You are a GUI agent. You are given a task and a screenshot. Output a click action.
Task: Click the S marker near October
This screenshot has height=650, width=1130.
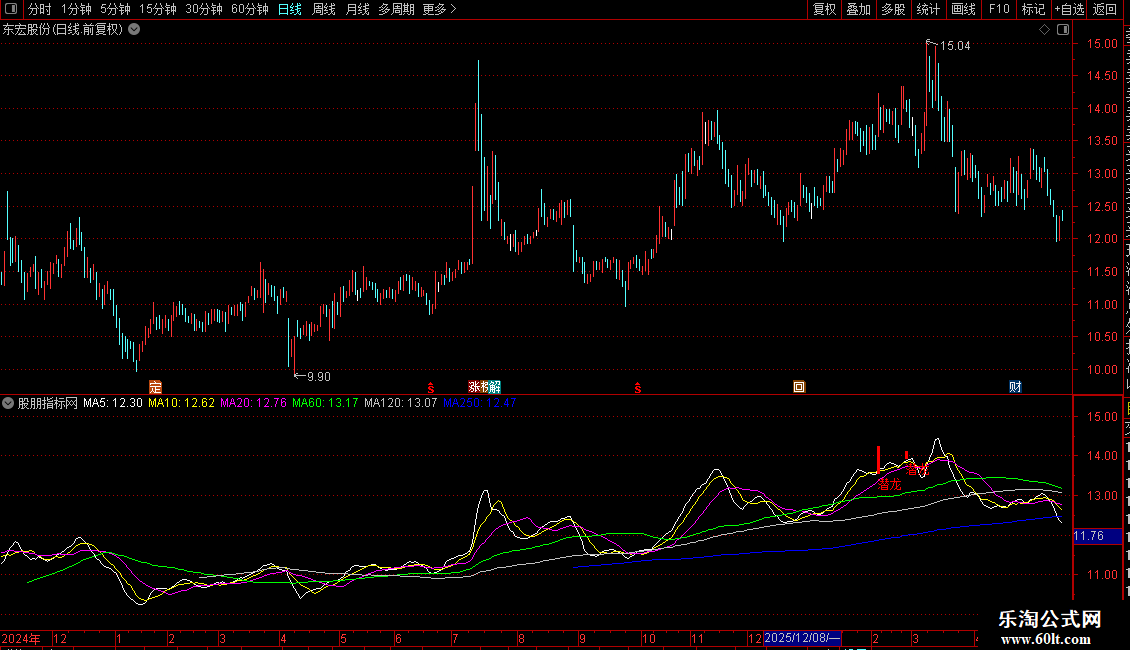638,388
